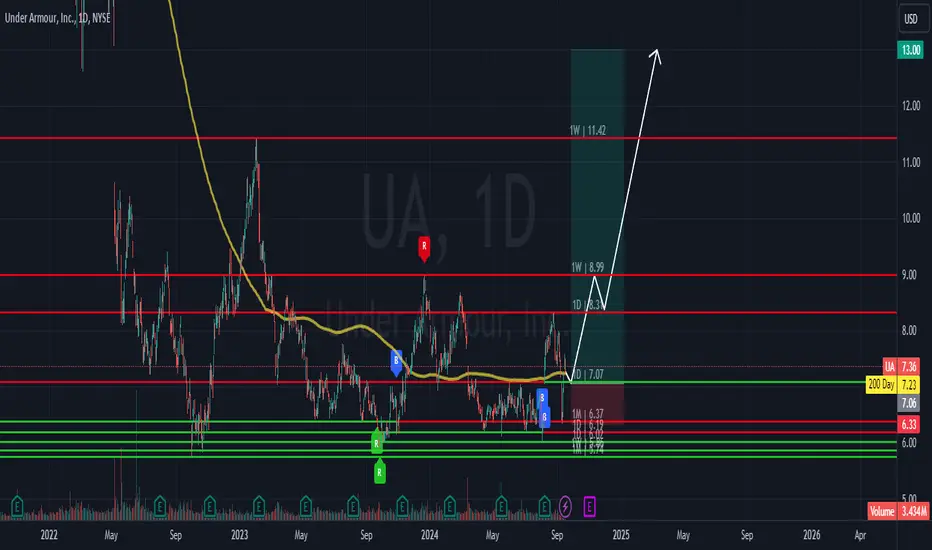This screenshot has height=550, width=932.
Task: Click 8.00 on the price axis
Action: (x=909, y=331)
